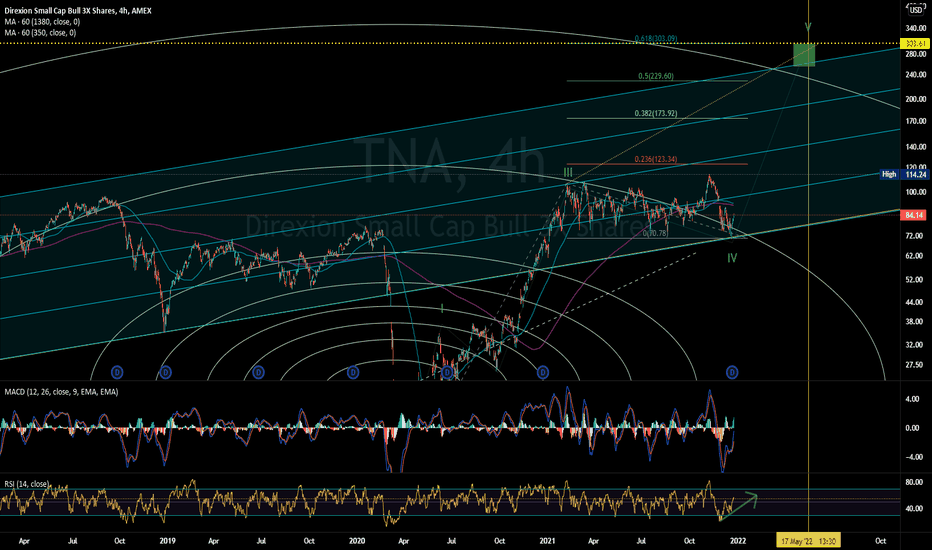Click the dividend marker above the 2022 label
This screenshot has height=550, width=932.
pos(732,373)
